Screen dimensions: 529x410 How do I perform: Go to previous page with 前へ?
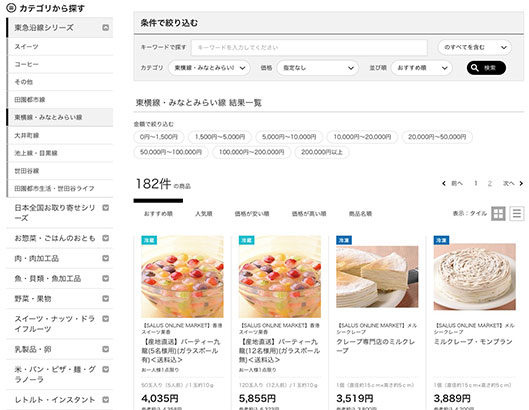pos(452,183)
